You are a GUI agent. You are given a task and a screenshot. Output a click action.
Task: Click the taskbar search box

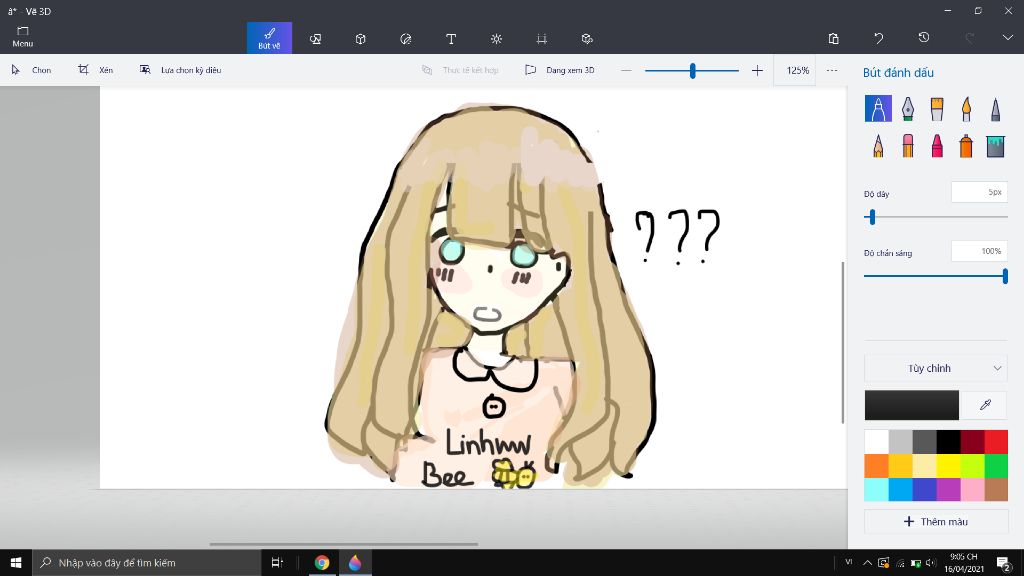146,562
